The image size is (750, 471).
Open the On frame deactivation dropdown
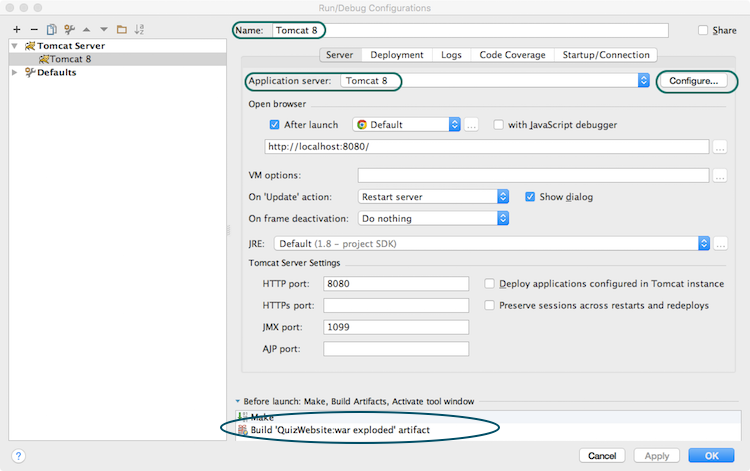(503, 219)
